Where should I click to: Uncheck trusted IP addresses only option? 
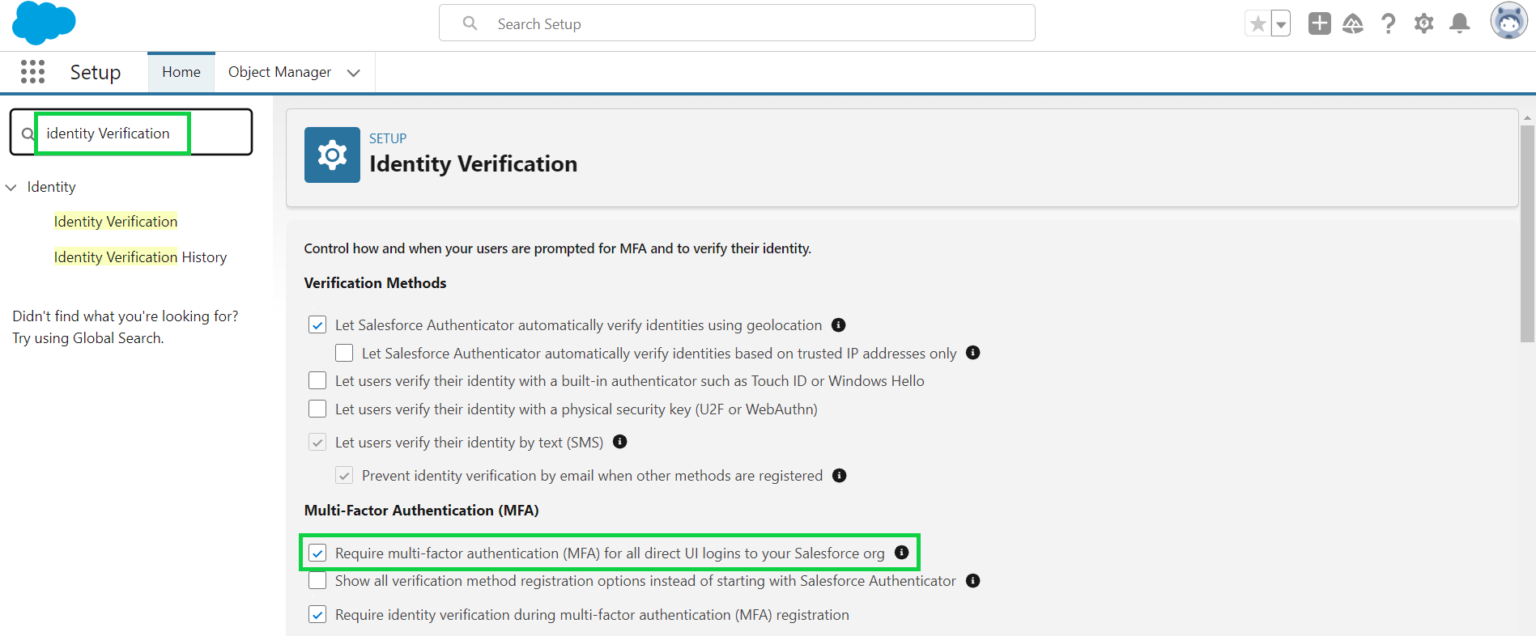[344, 352]
